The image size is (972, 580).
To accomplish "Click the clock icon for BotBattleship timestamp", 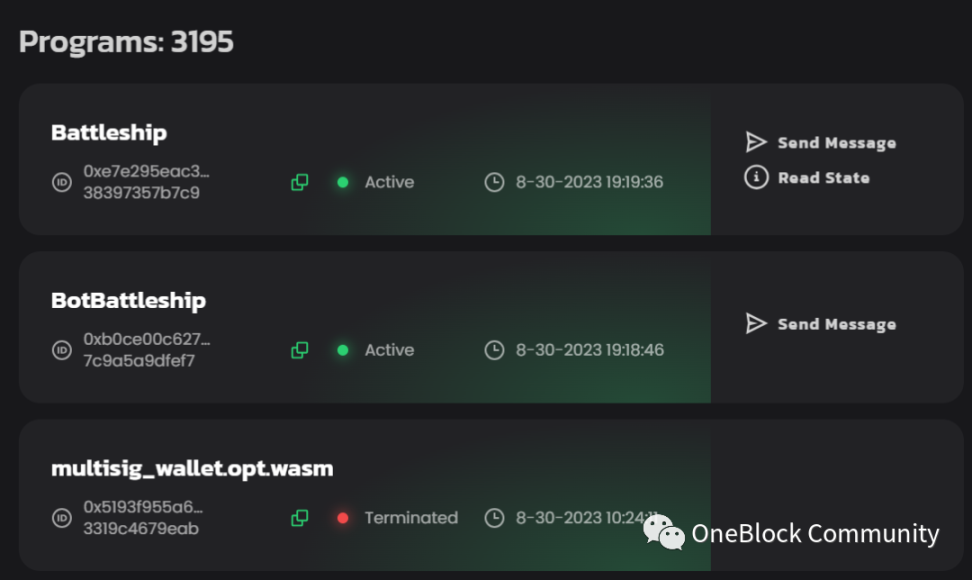I will tap(494, 350).
